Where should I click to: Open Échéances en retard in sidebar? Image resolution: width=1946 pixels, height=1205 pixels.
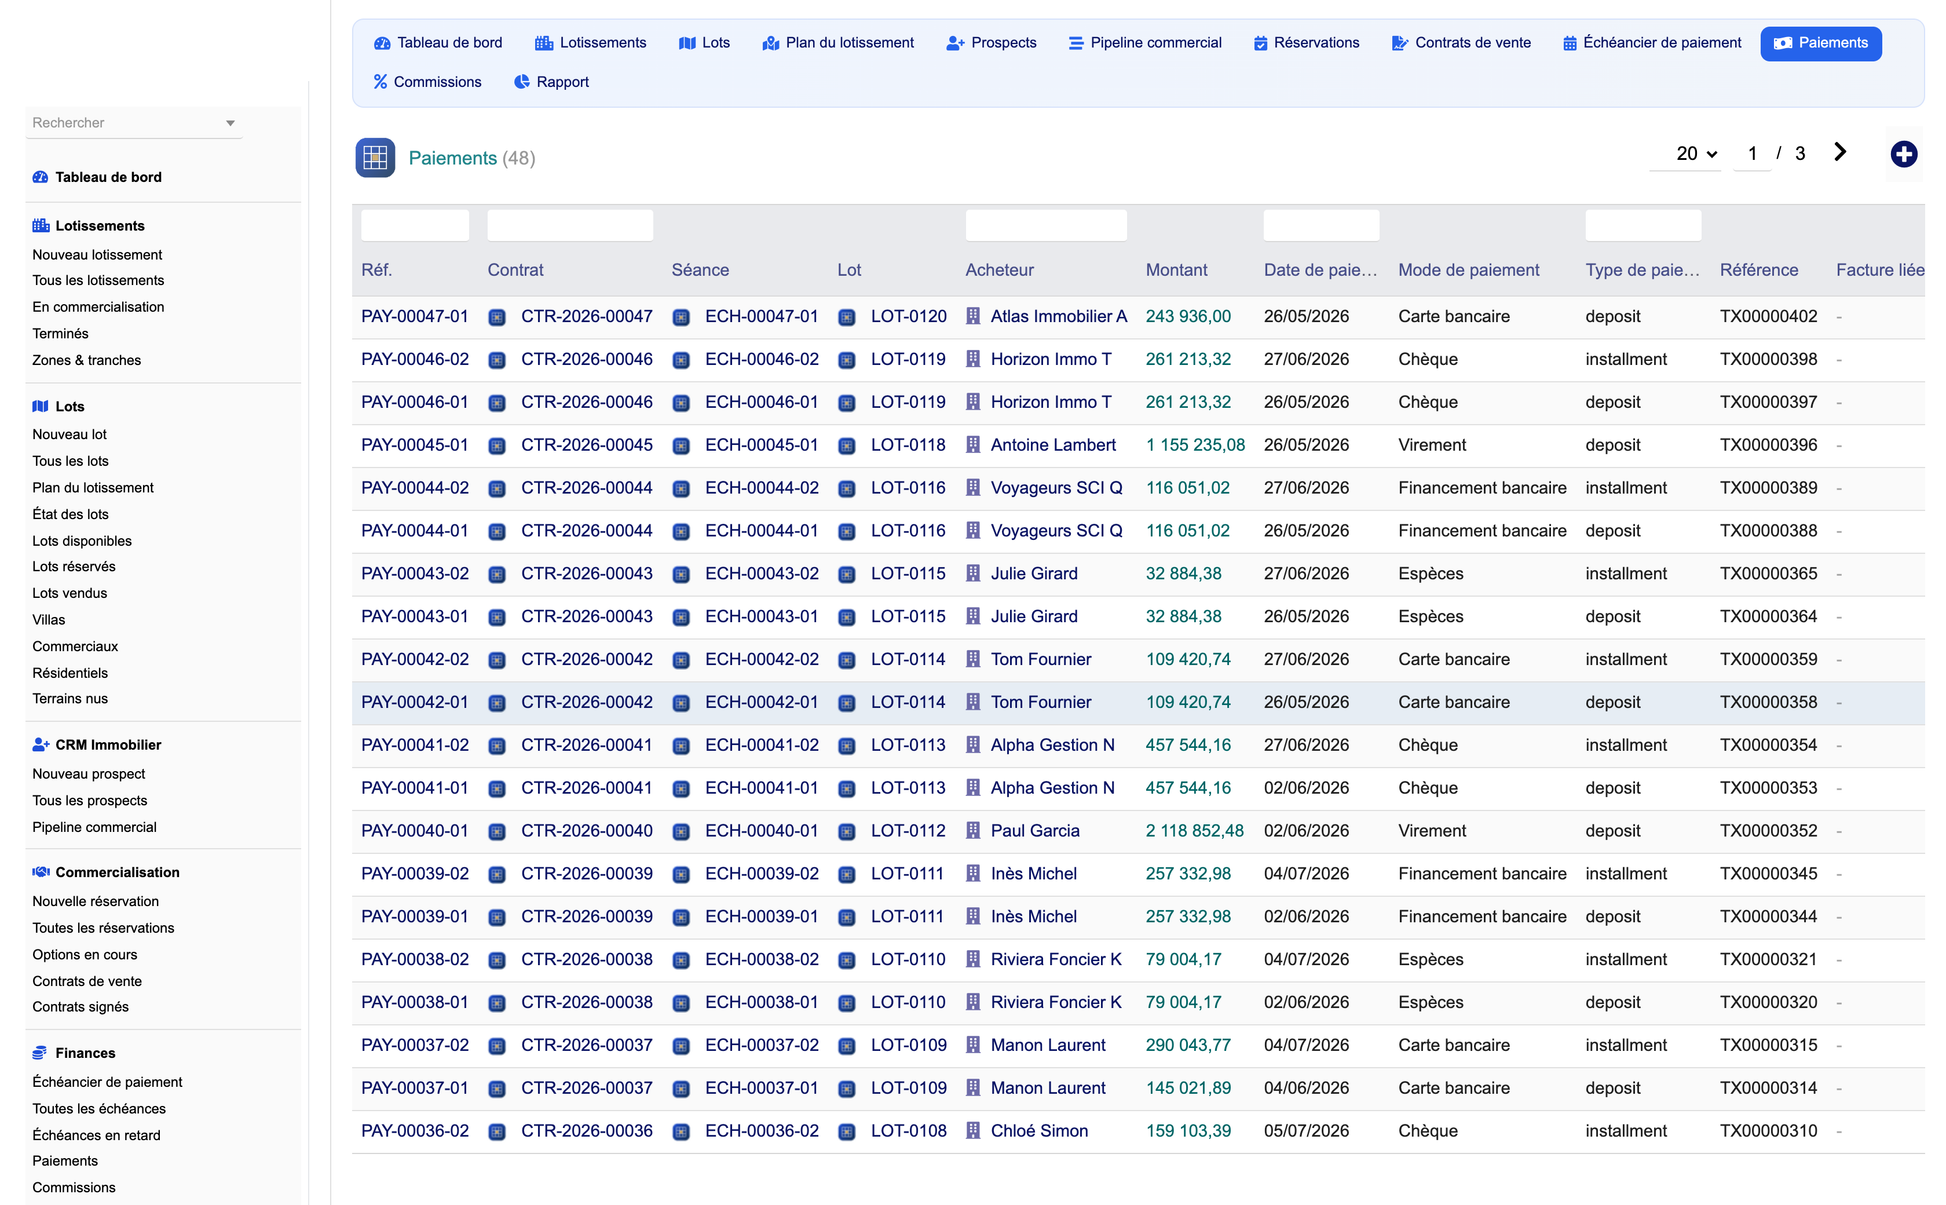96,1135
